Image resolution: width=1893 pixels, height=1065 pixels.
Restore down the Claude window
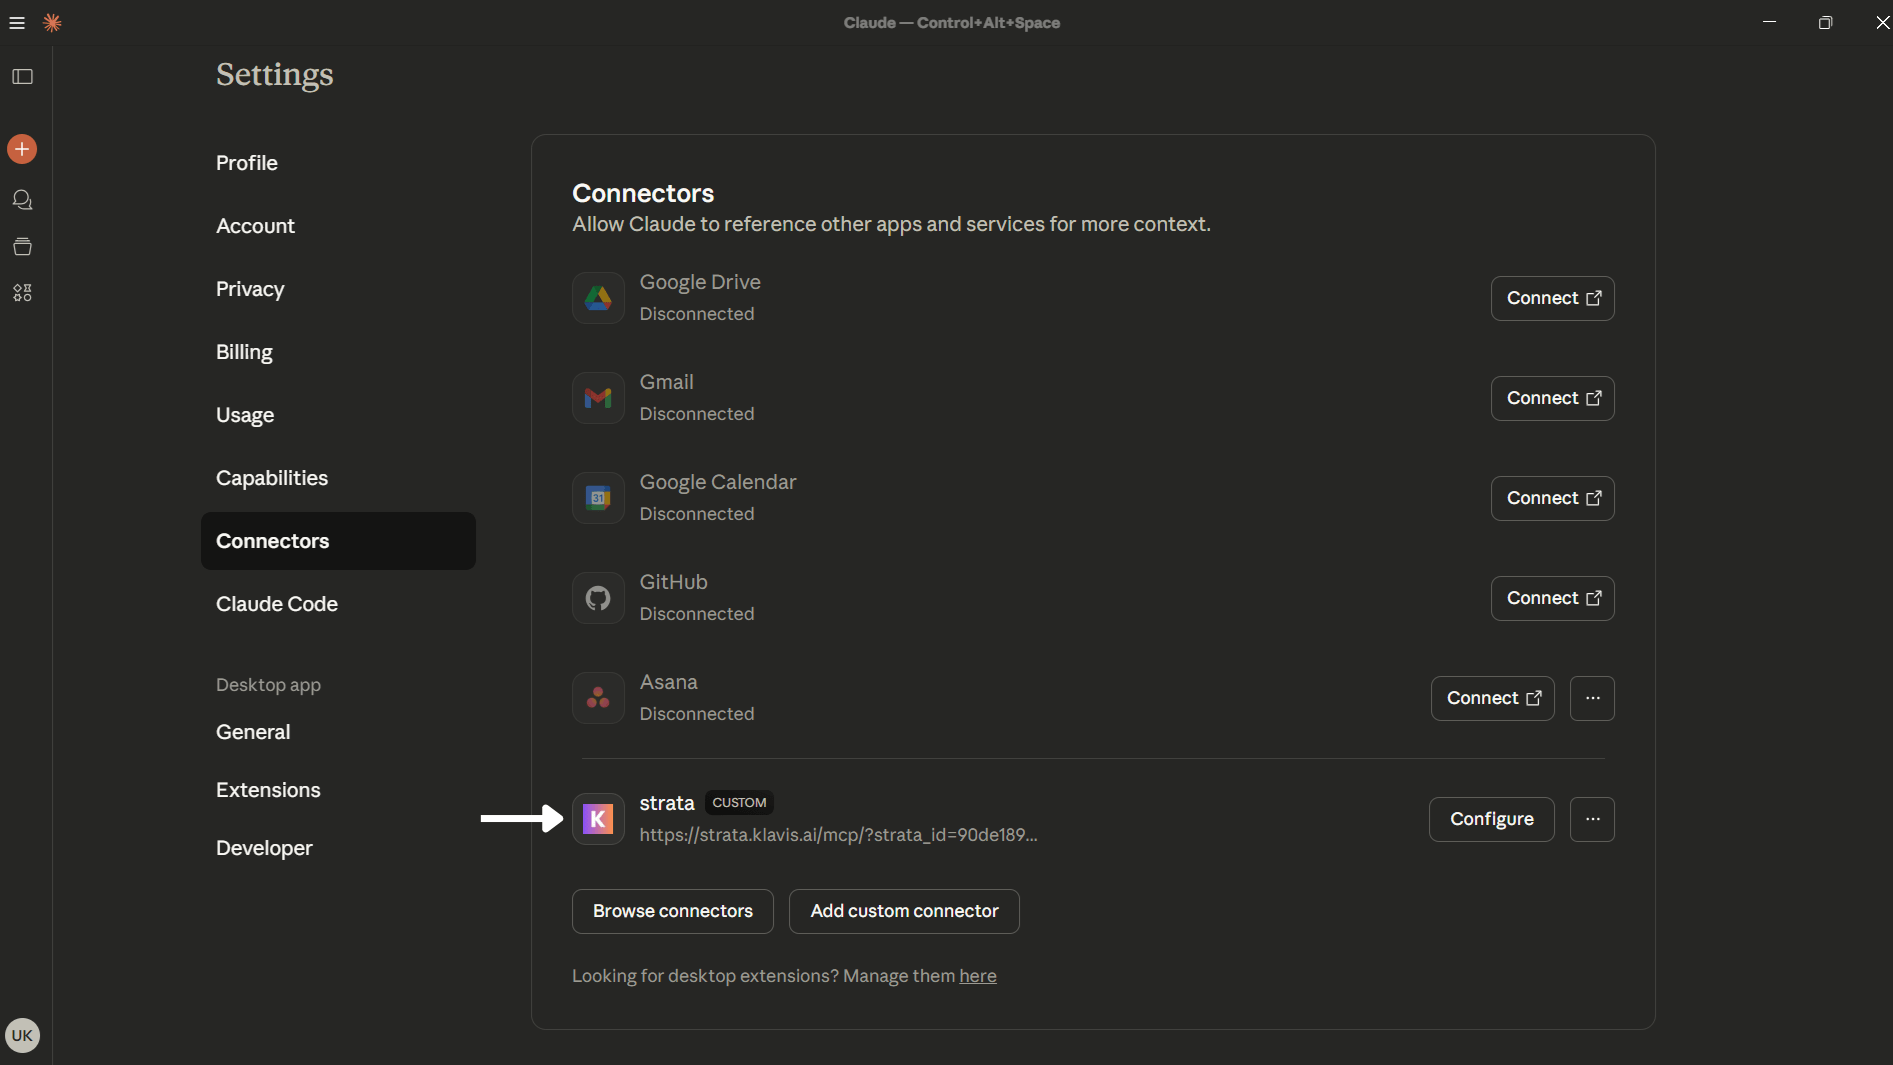coord(1825,22)
